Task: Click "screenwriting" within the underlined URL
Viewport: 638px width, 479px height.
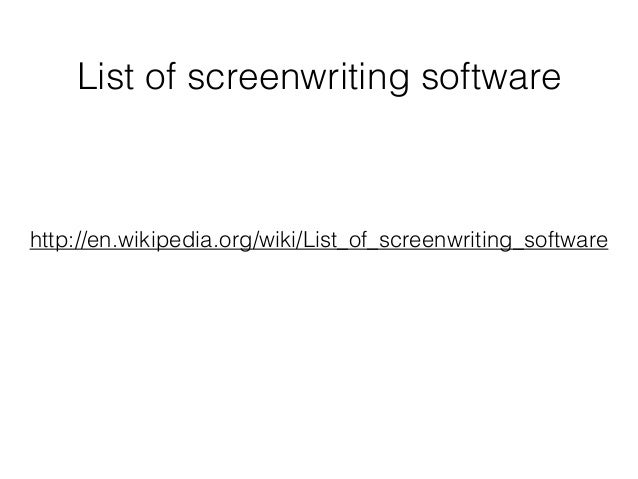Action: click(445, 240)
